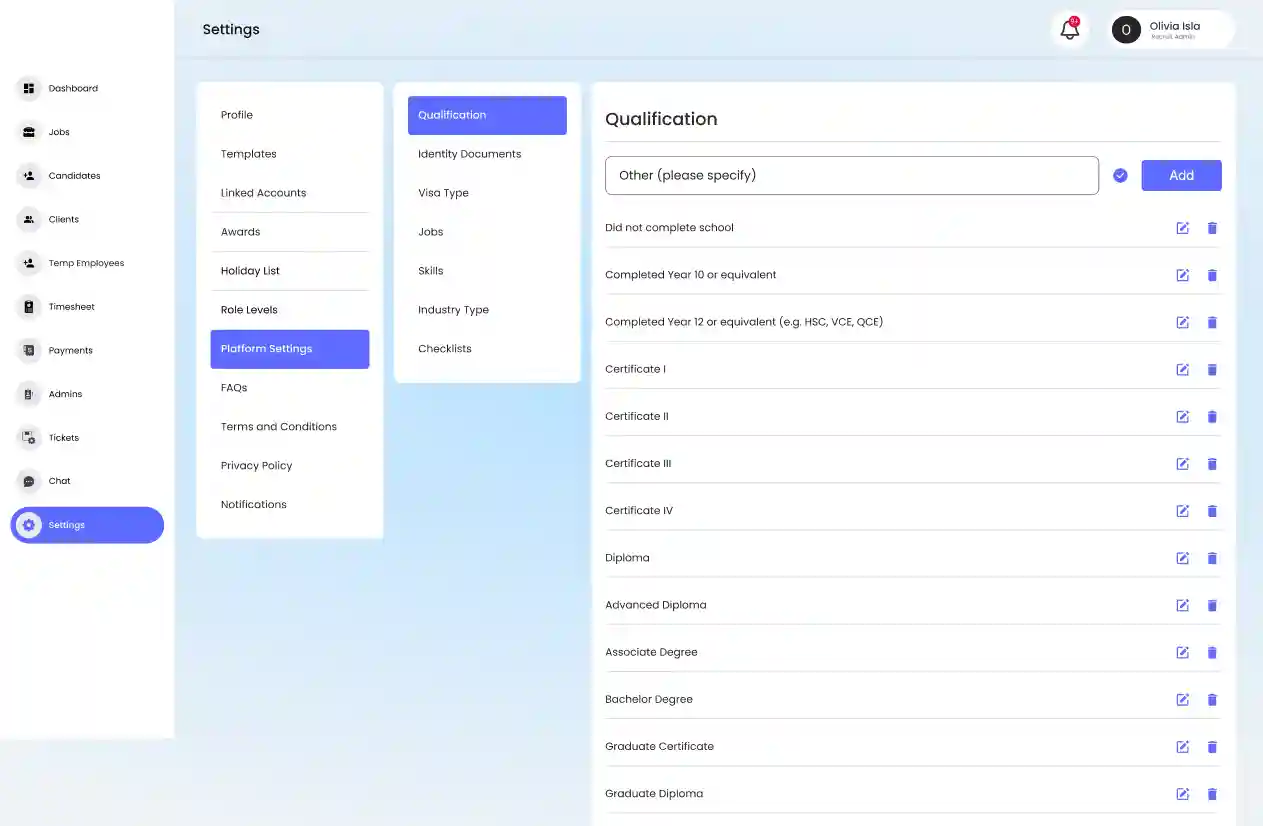This screenshot has height=826, width=1263.
Task: Select the Visa Type section
Action: pyautogui.click(x=443, y=193)
